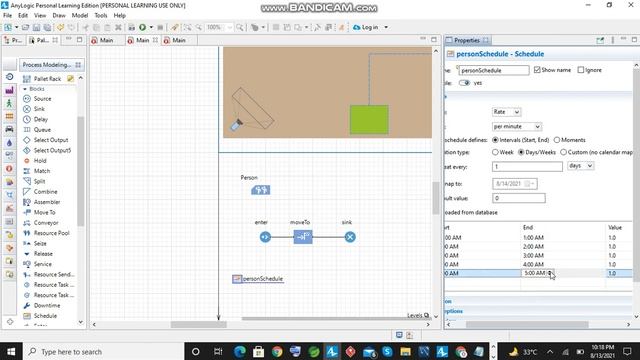Select the Match block in the palette
This screenshot has width=640, height=360.
click(x=37, y=171)
